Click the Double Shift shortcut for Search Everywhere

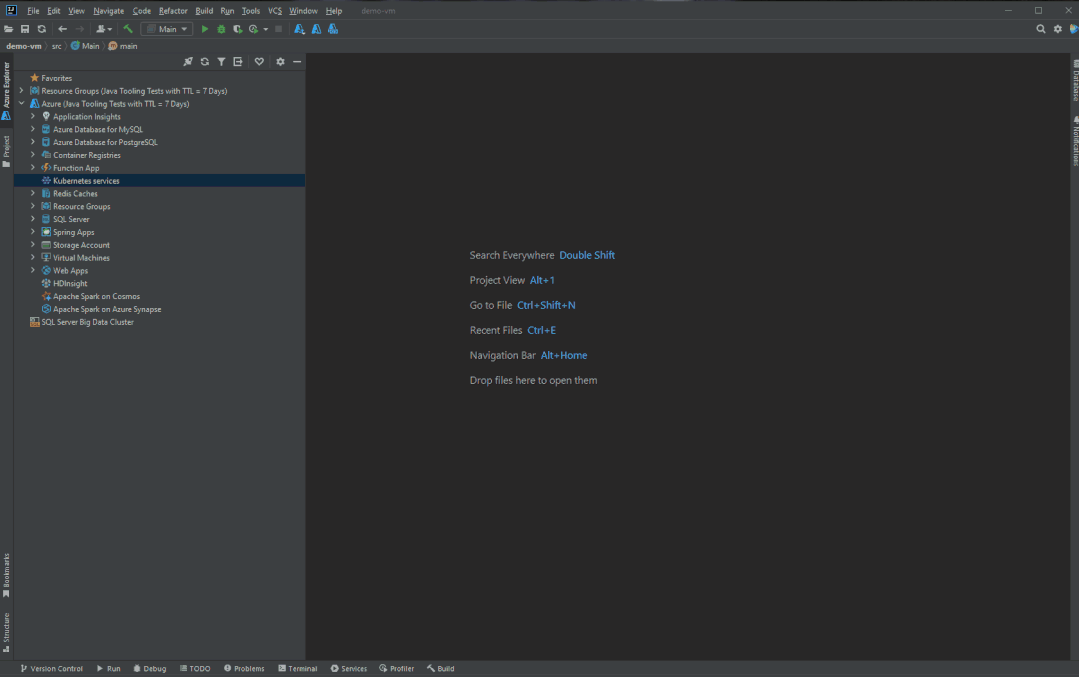point(587,255)
